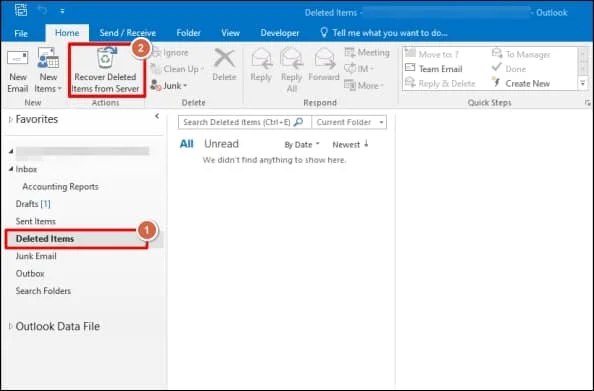594x391 pixels.
Task: Show All messages filter
Action: coord(186,144)
